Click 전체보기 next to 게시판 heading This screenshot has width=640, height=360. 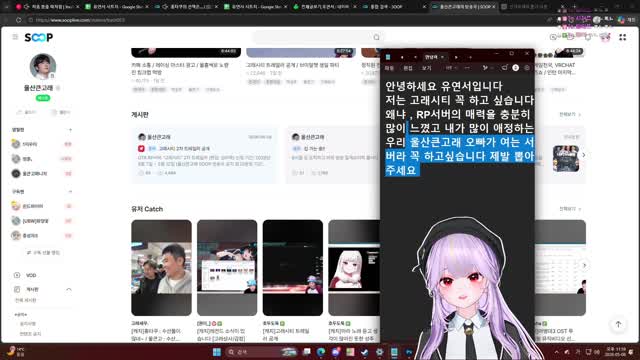pyautogui.click(x=570, y=115)
